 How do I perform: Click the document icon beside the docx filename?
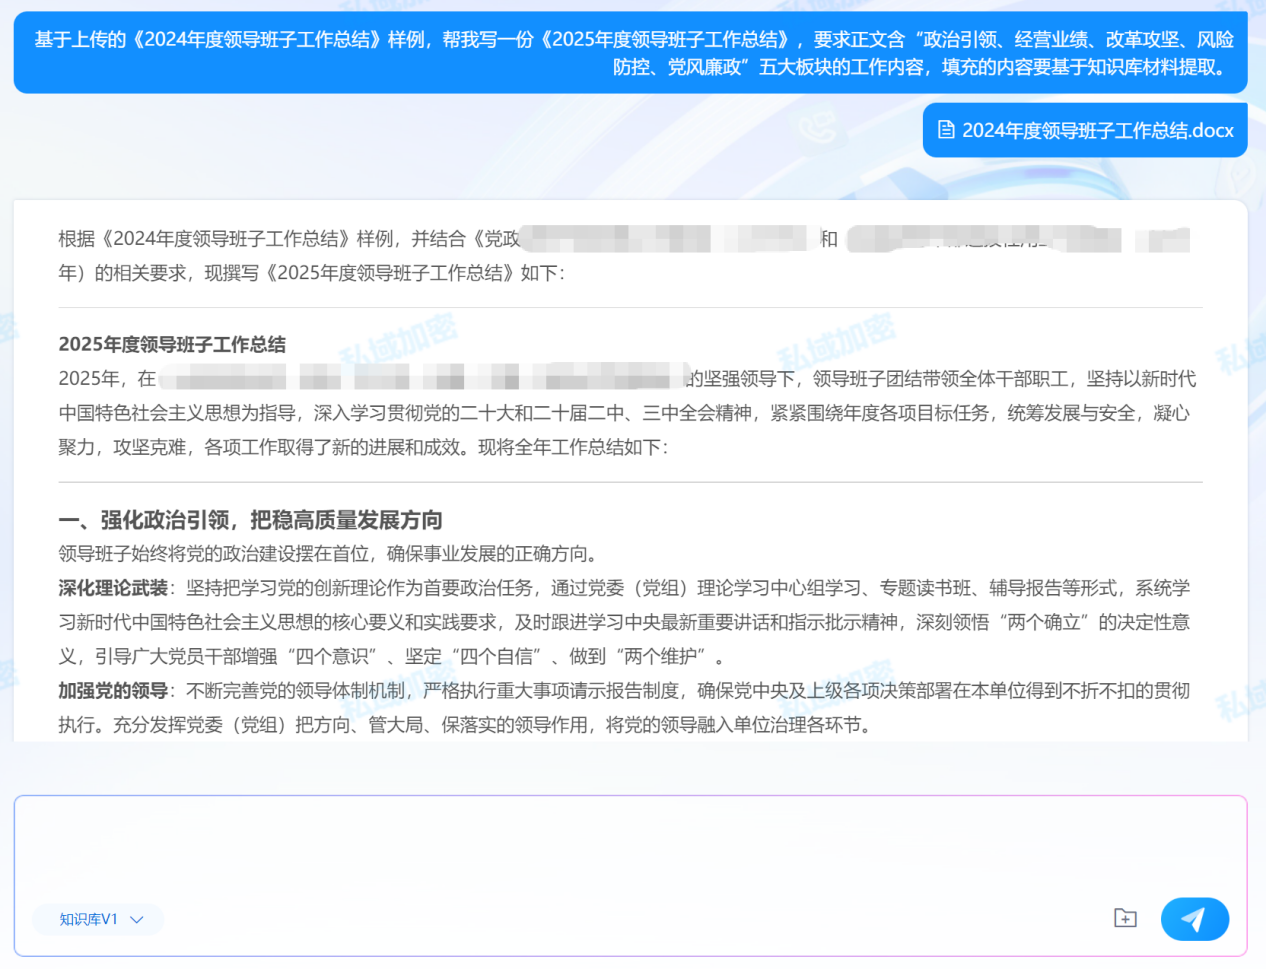(x=945, y=129)
